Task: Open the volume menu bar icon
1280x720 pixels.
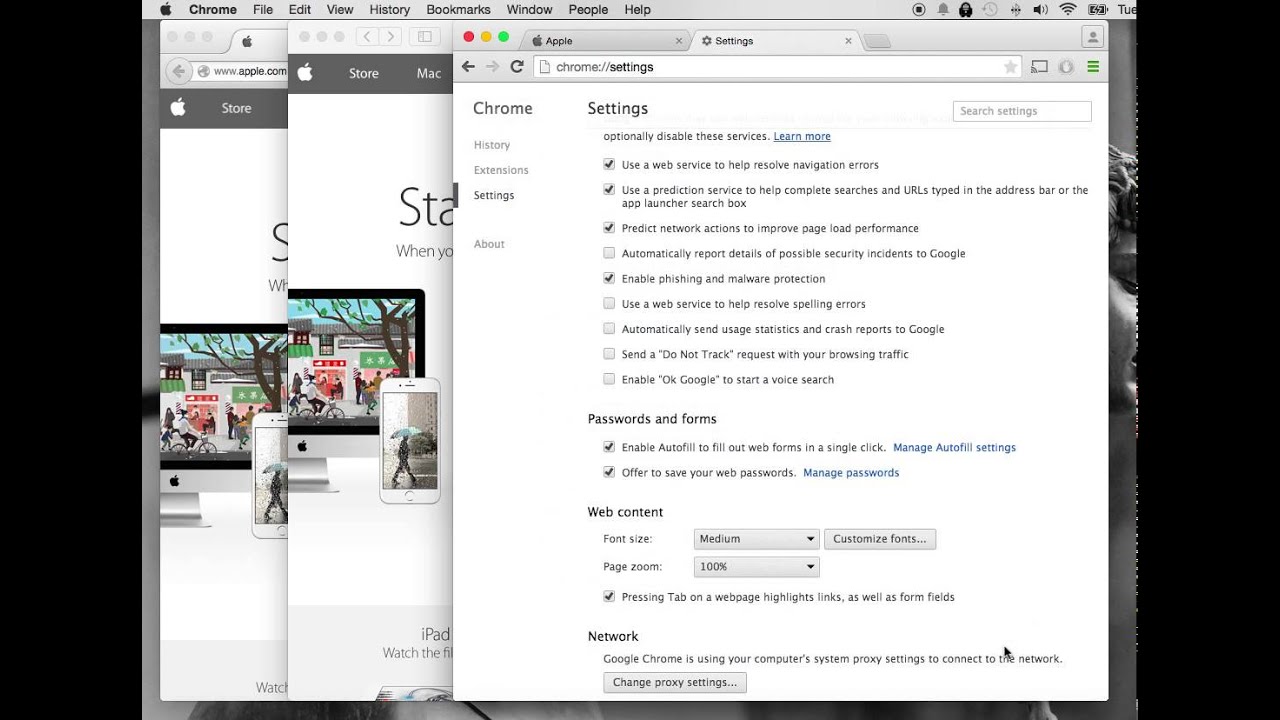Action: pyautogui.click(x=1040, y=10)
